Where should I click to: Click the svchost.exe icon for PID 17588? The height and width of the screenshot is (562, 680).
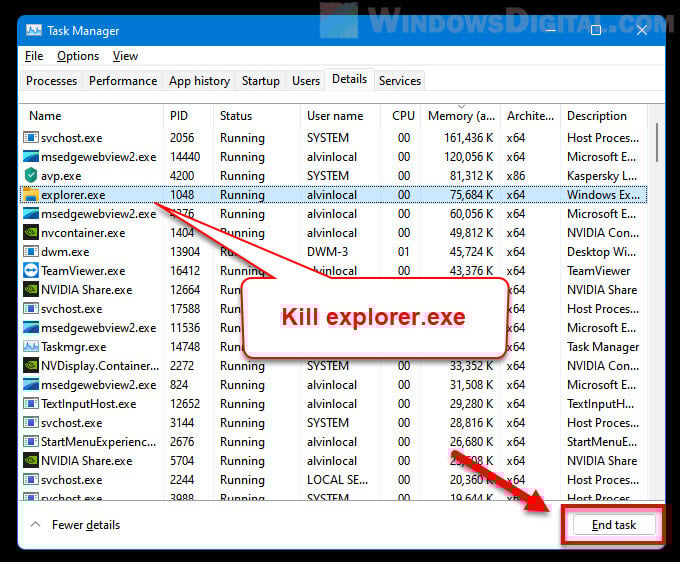pos(30,309)
